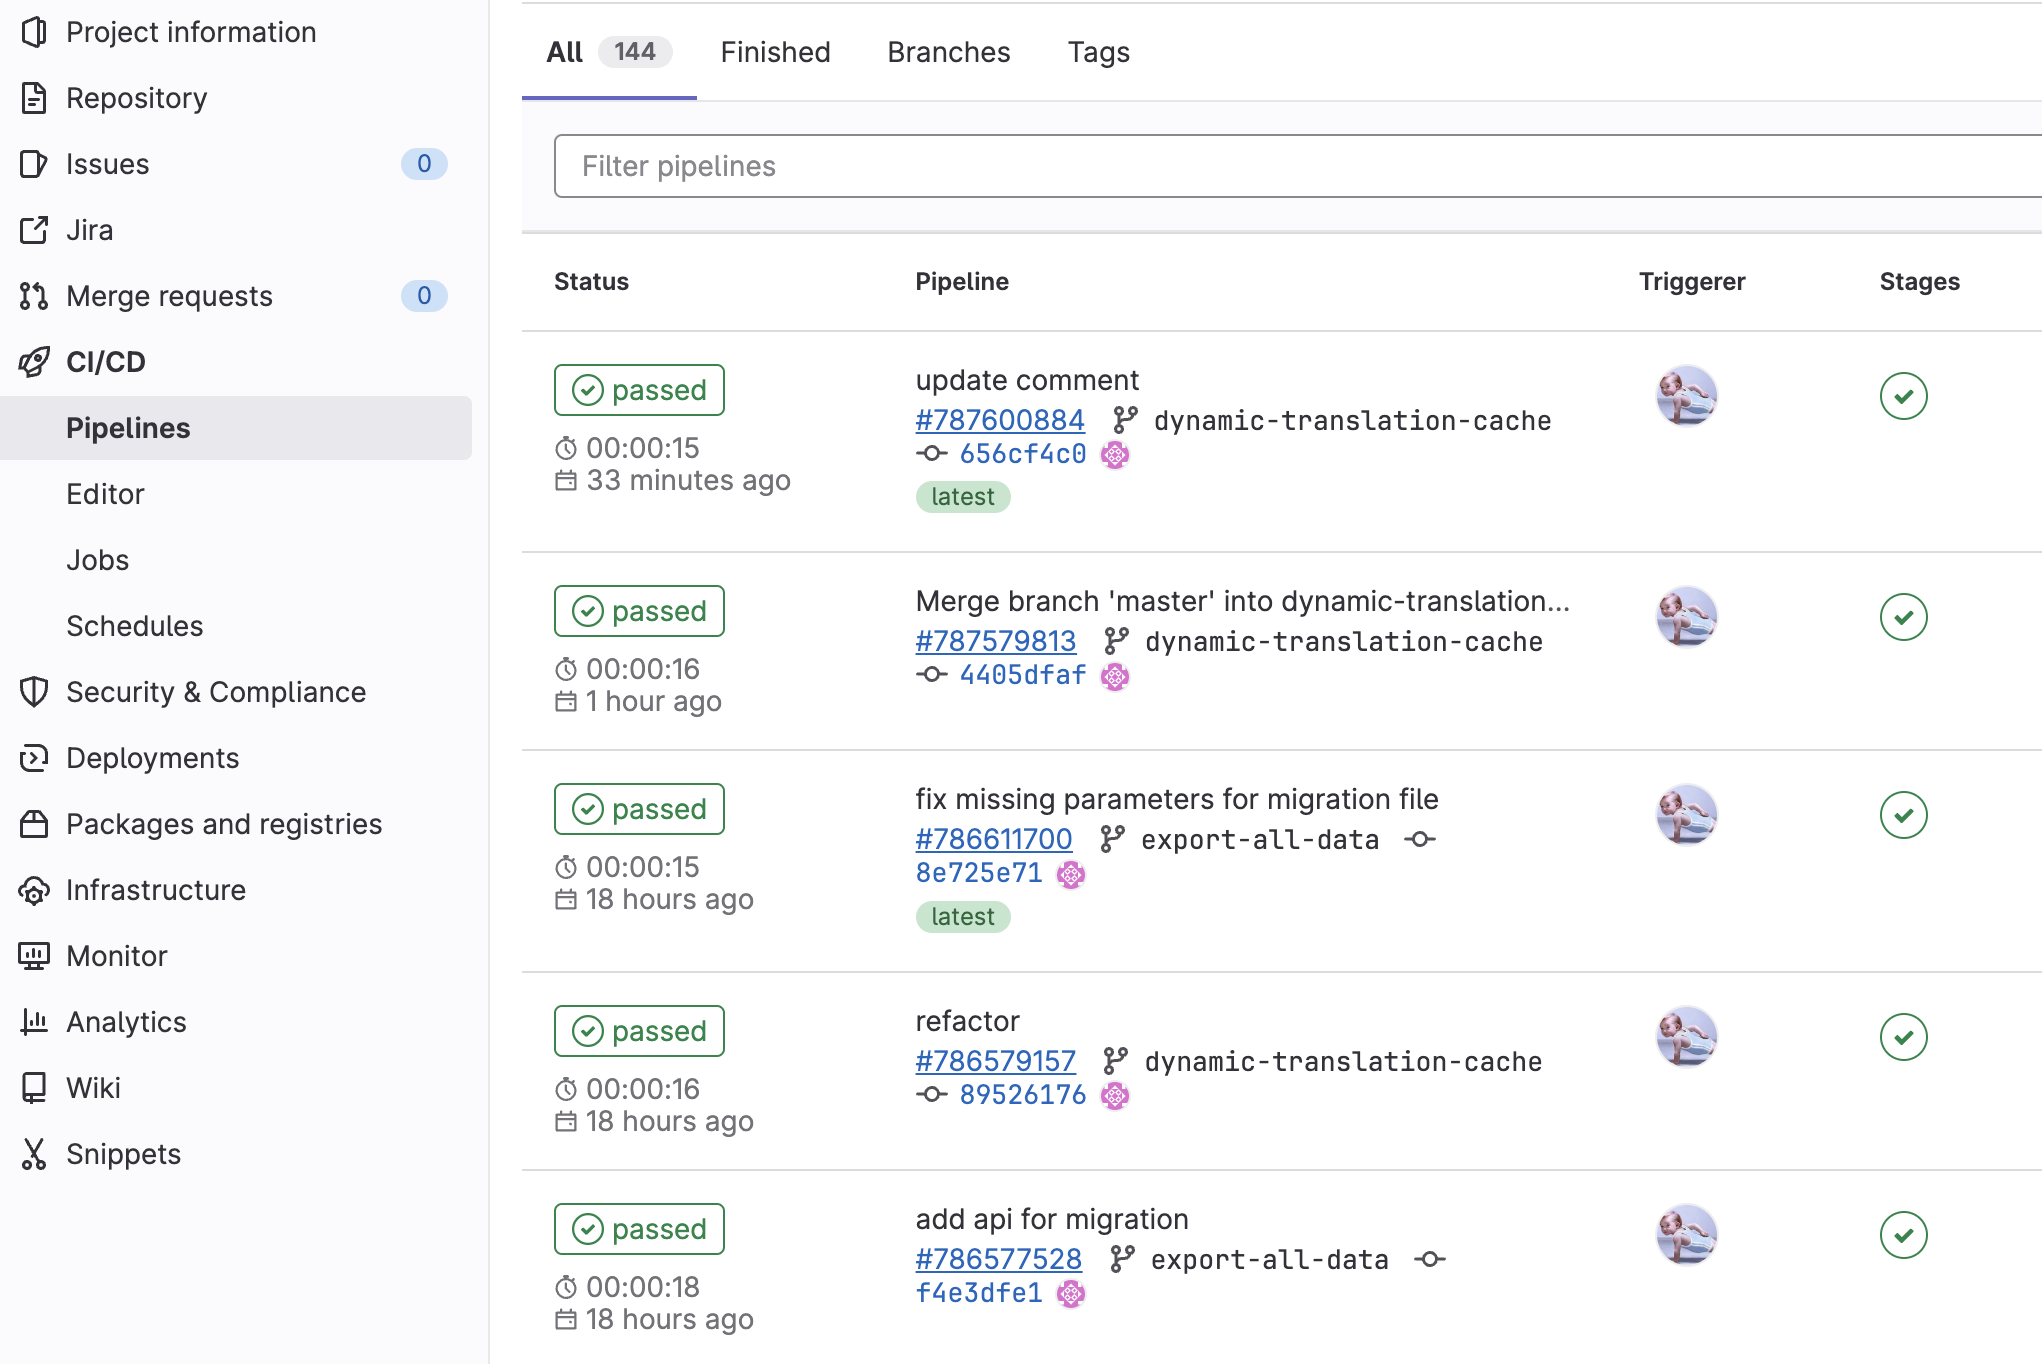The image size is (2042, 1364).
Task: Switch to the Branches tab
Action: [948, 52]
